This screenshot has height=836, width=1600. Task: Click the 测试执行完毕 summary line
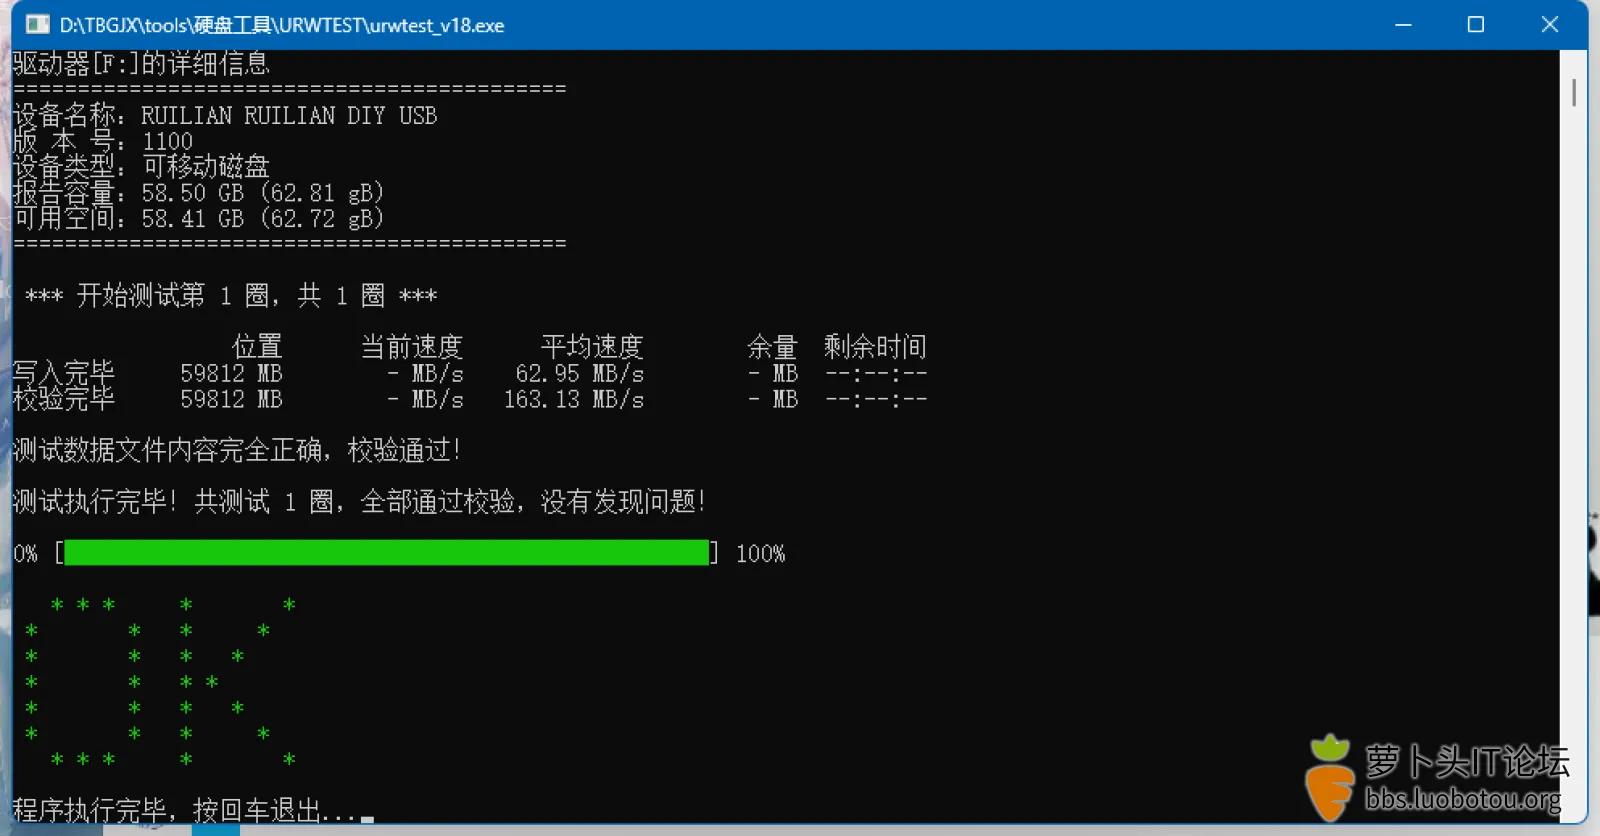click(x=360, y=502)
